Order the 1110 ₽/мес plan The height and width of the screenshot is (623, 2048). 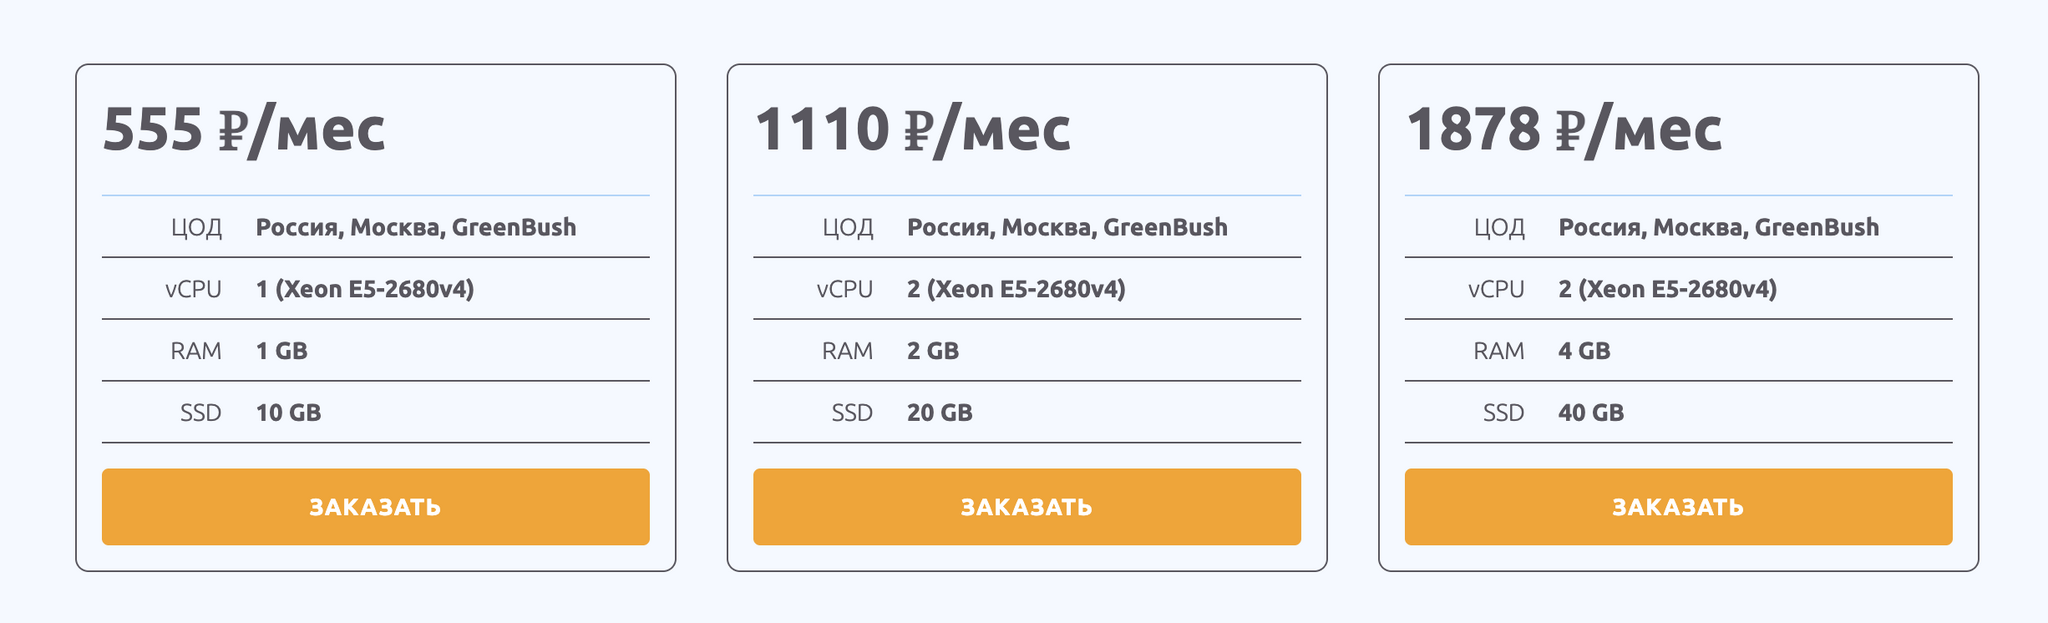pyautogui.click(x=1026, y=507)
